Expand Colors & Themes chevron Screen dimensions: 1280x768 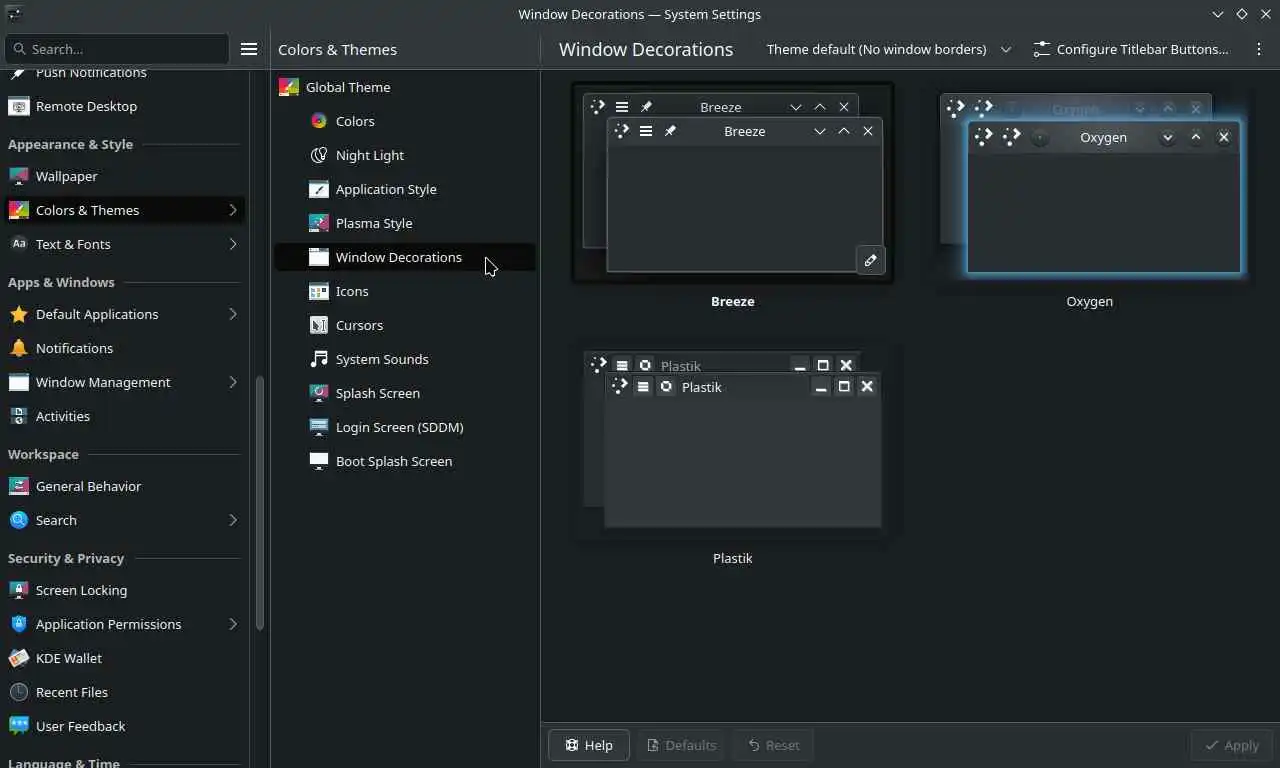(x=232, y=210)
